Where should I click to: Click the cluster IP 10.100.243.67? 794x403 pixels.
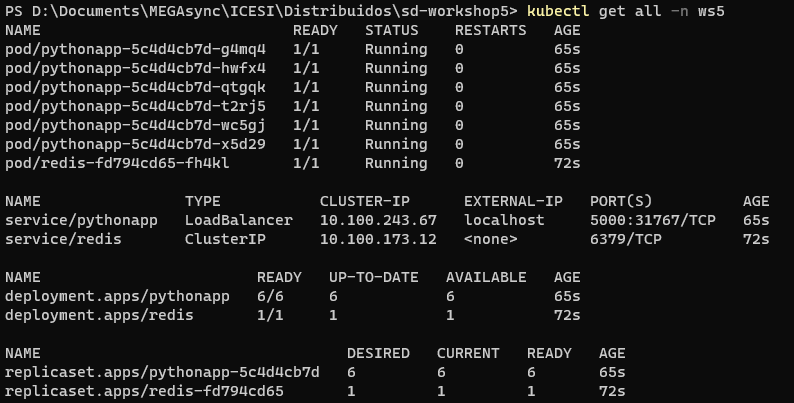pos(378,220)
